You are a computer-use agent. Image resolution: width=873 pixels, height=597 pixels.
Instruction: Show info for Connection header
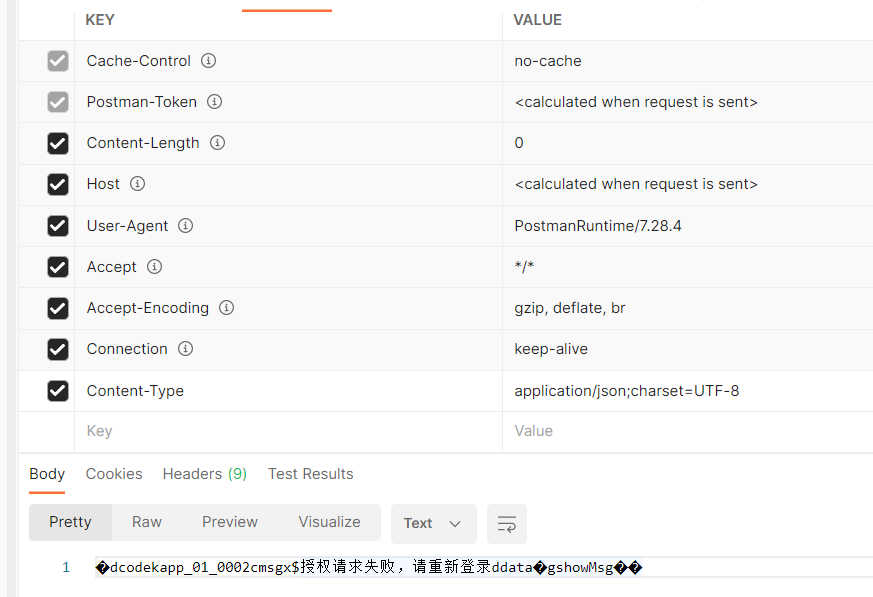coord(185,349)
